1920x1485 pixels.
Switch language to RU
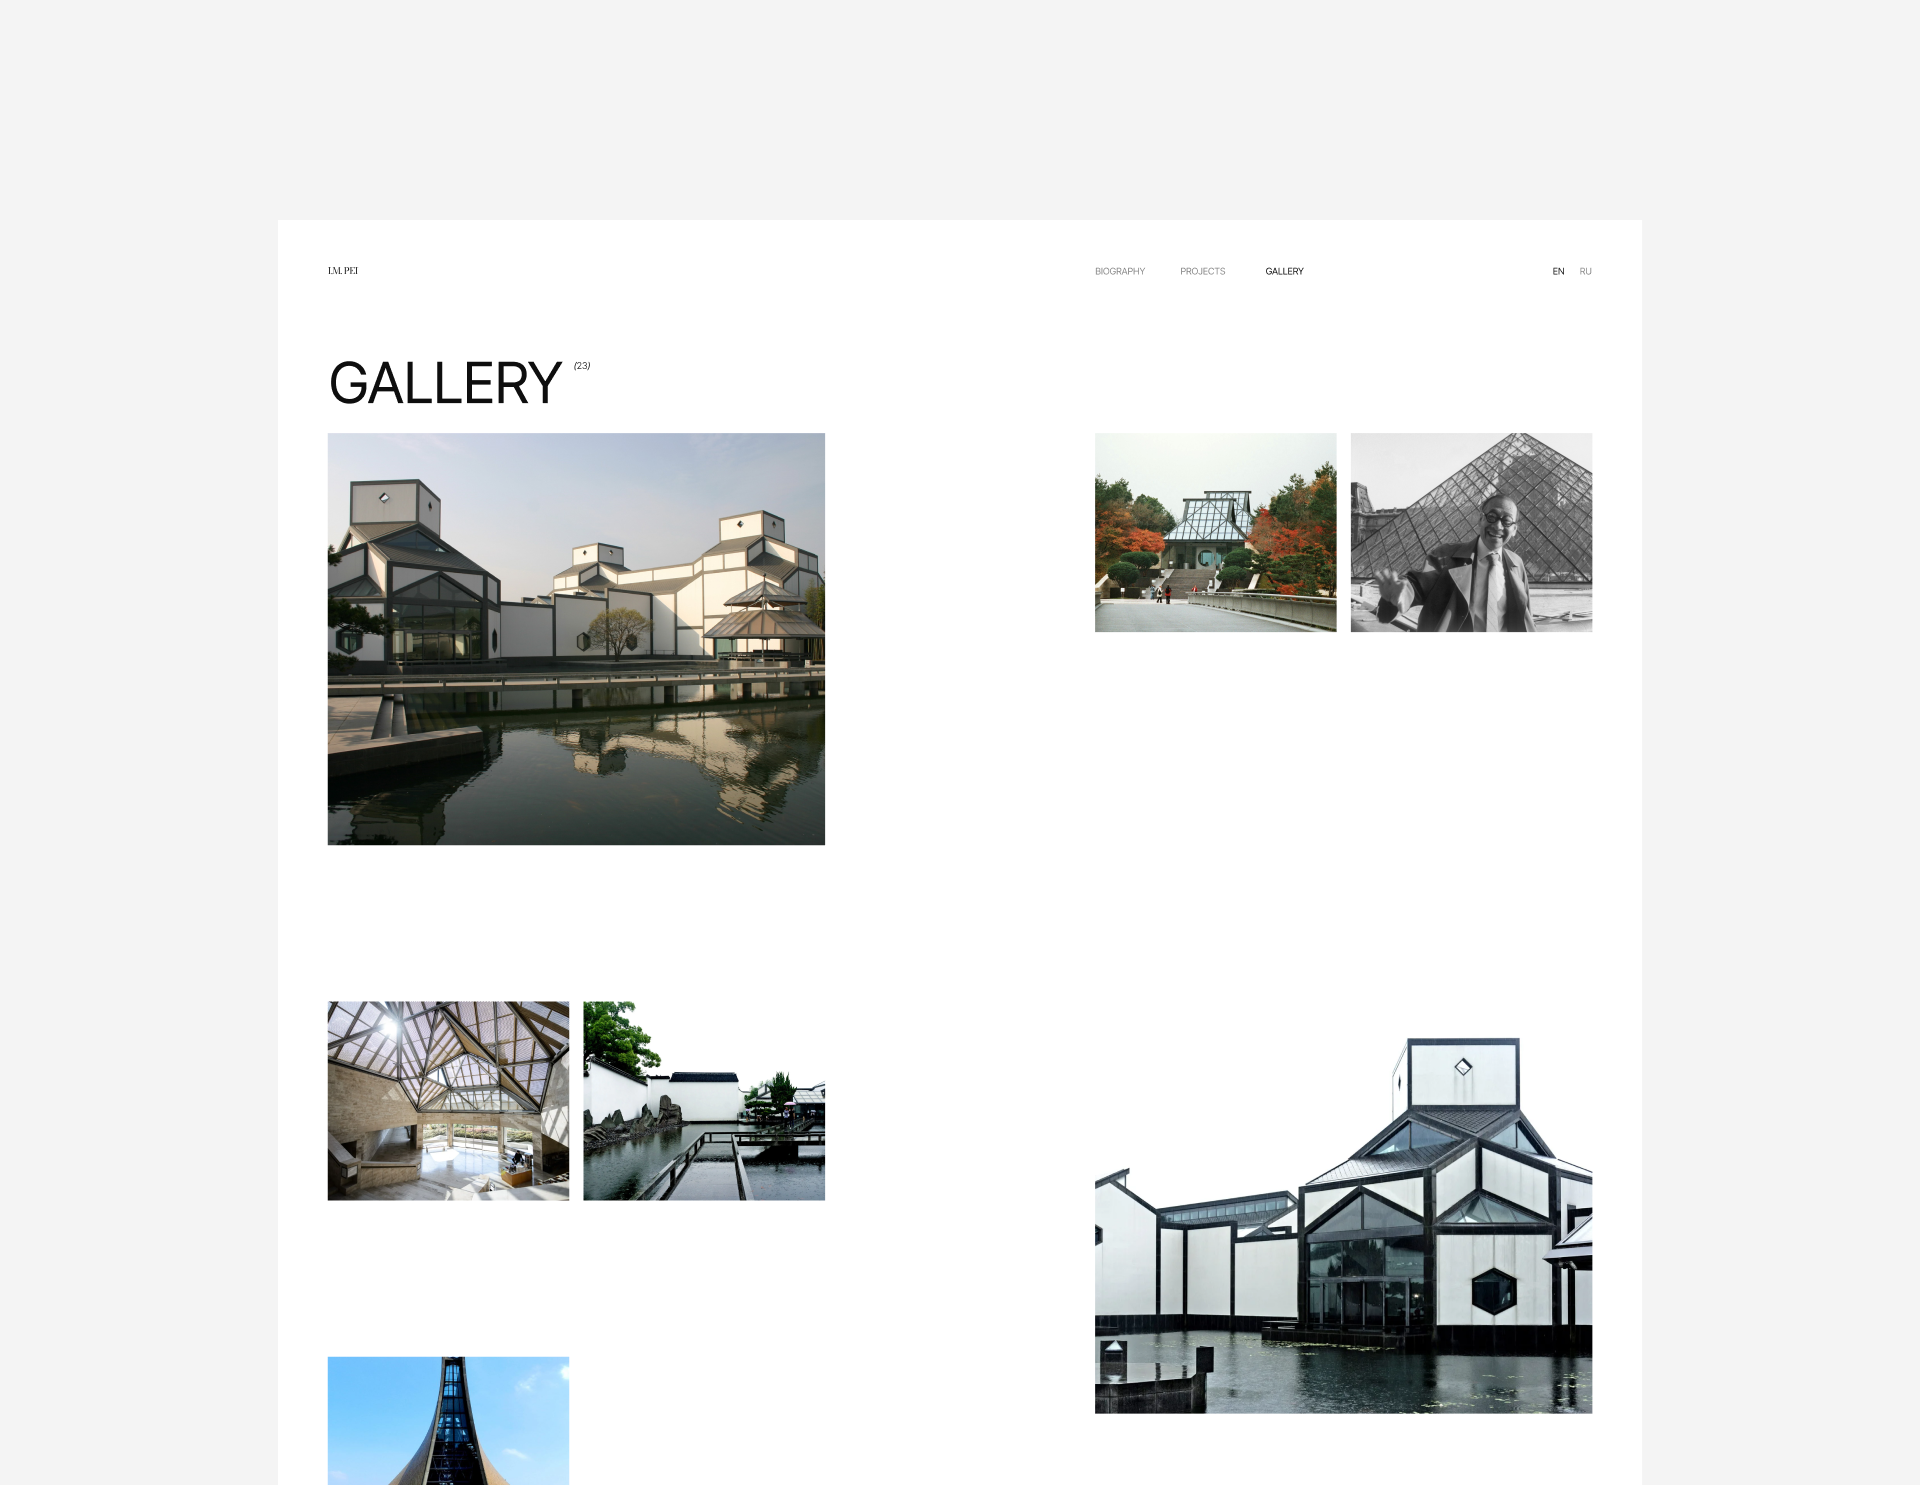click(1585, 272)
